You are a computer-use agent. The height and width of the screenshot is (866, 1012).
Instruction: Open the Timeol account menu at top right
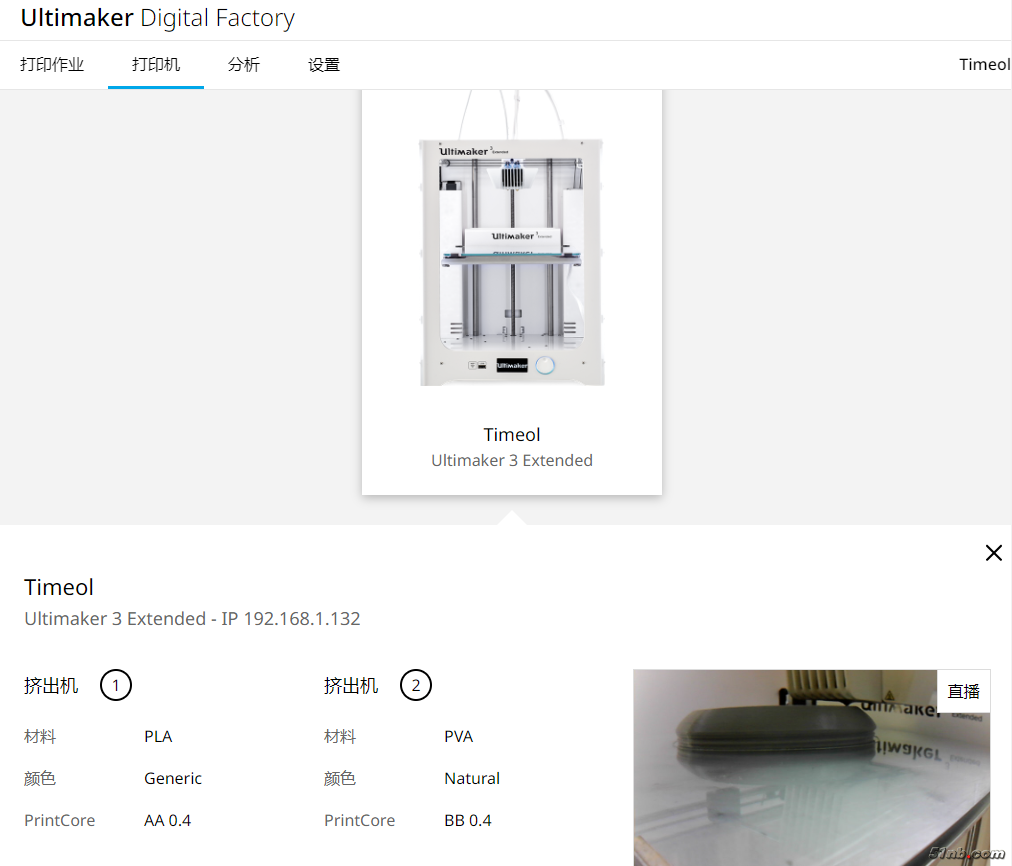pos(984,65)
